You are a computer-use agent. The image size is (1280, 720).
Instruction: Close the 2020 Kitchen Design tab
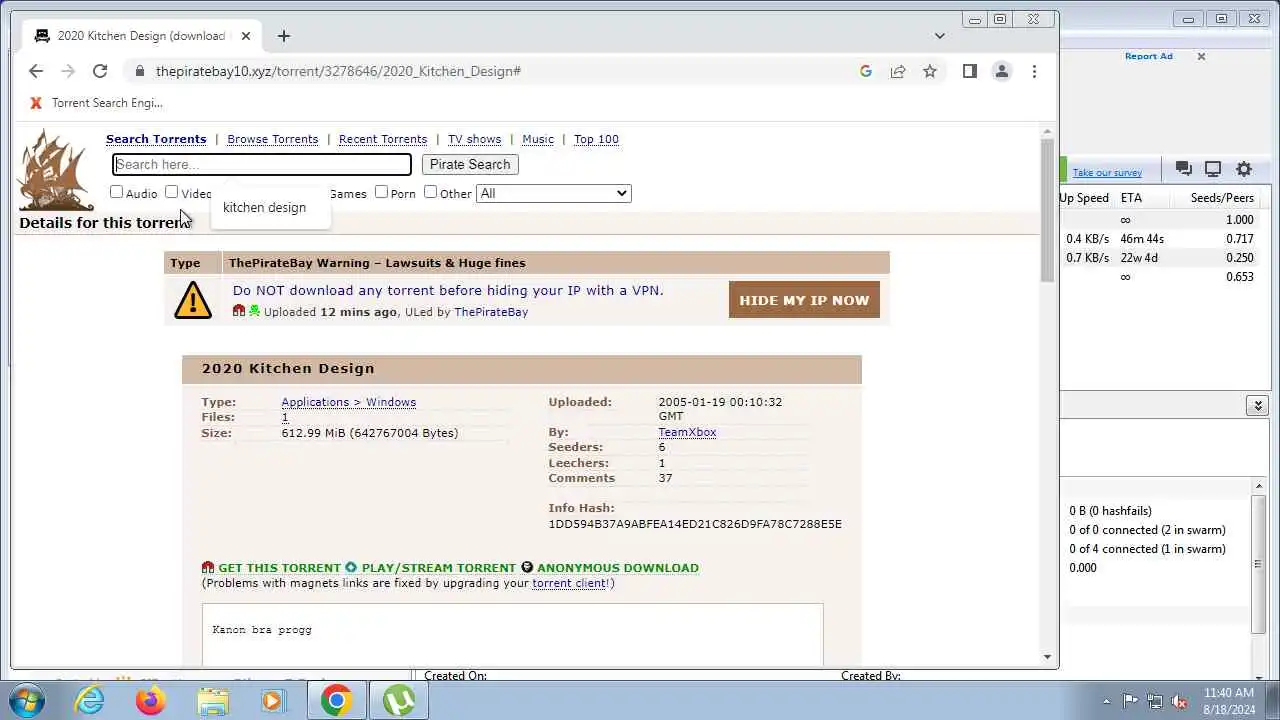coord(246,36)
